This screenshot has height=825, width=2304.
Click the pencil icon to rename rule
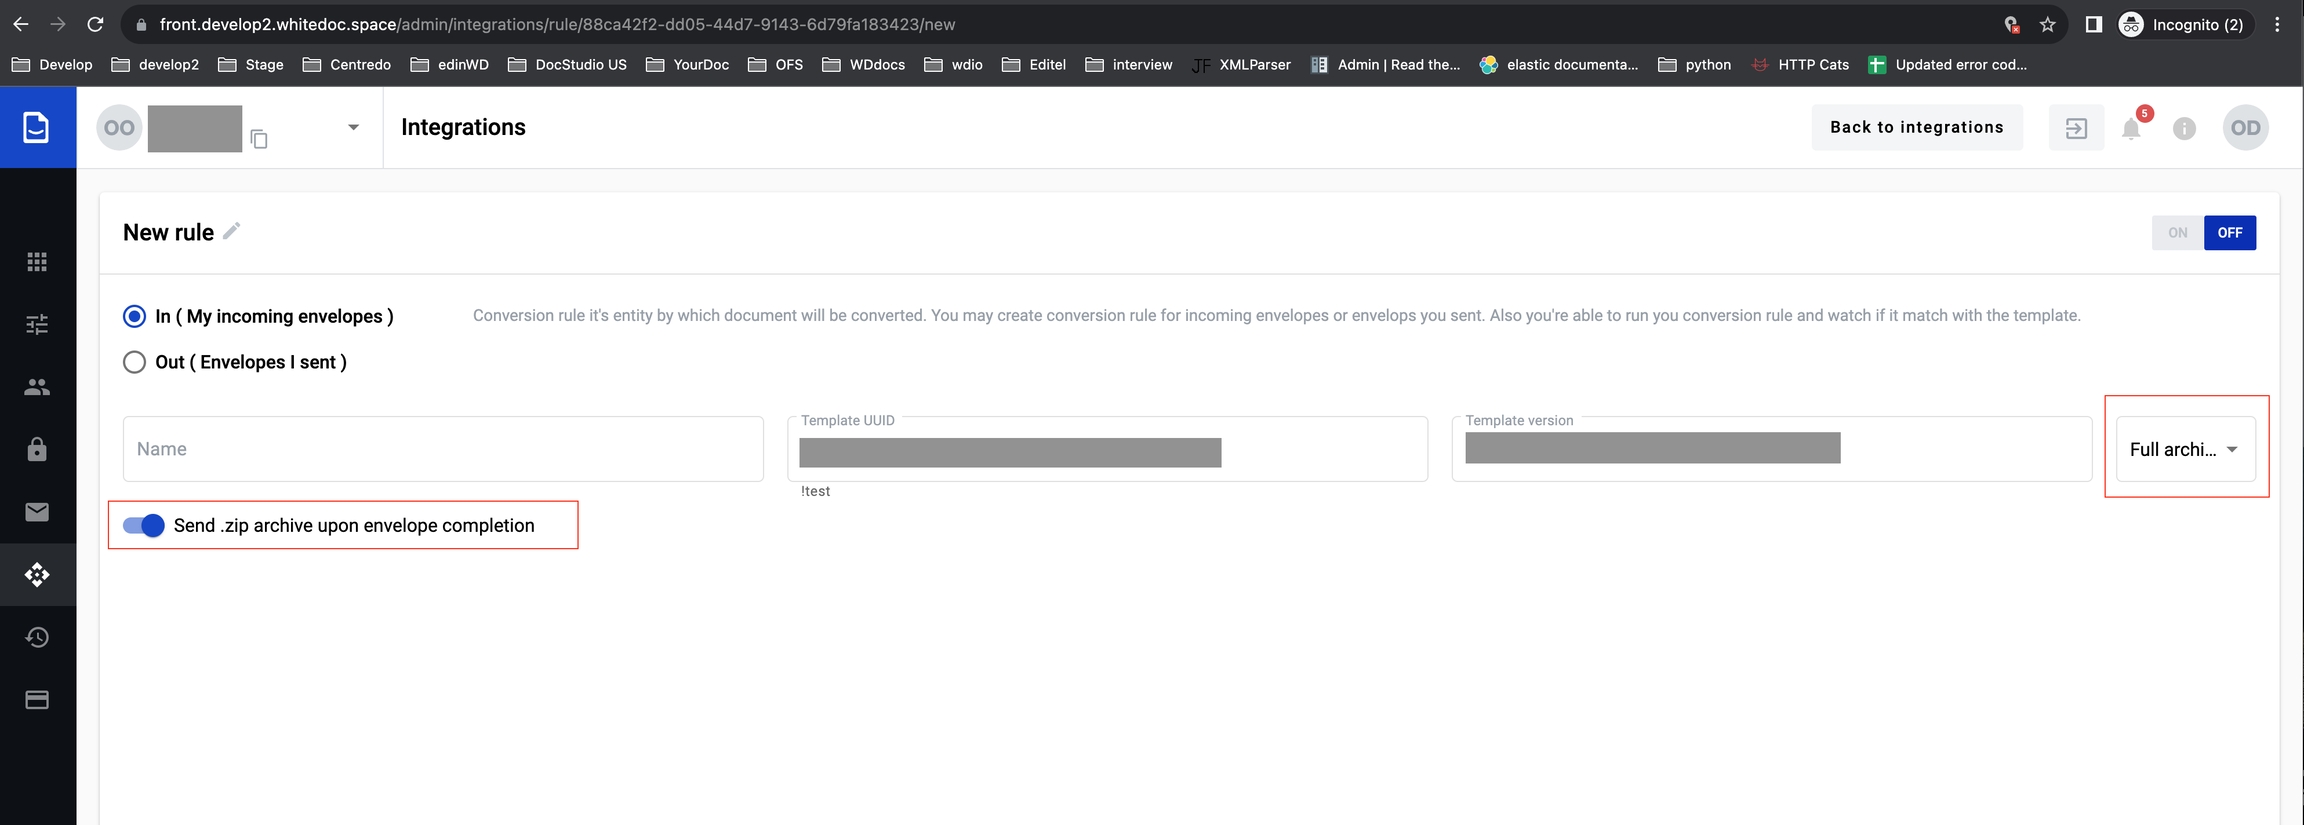(231, 232)
